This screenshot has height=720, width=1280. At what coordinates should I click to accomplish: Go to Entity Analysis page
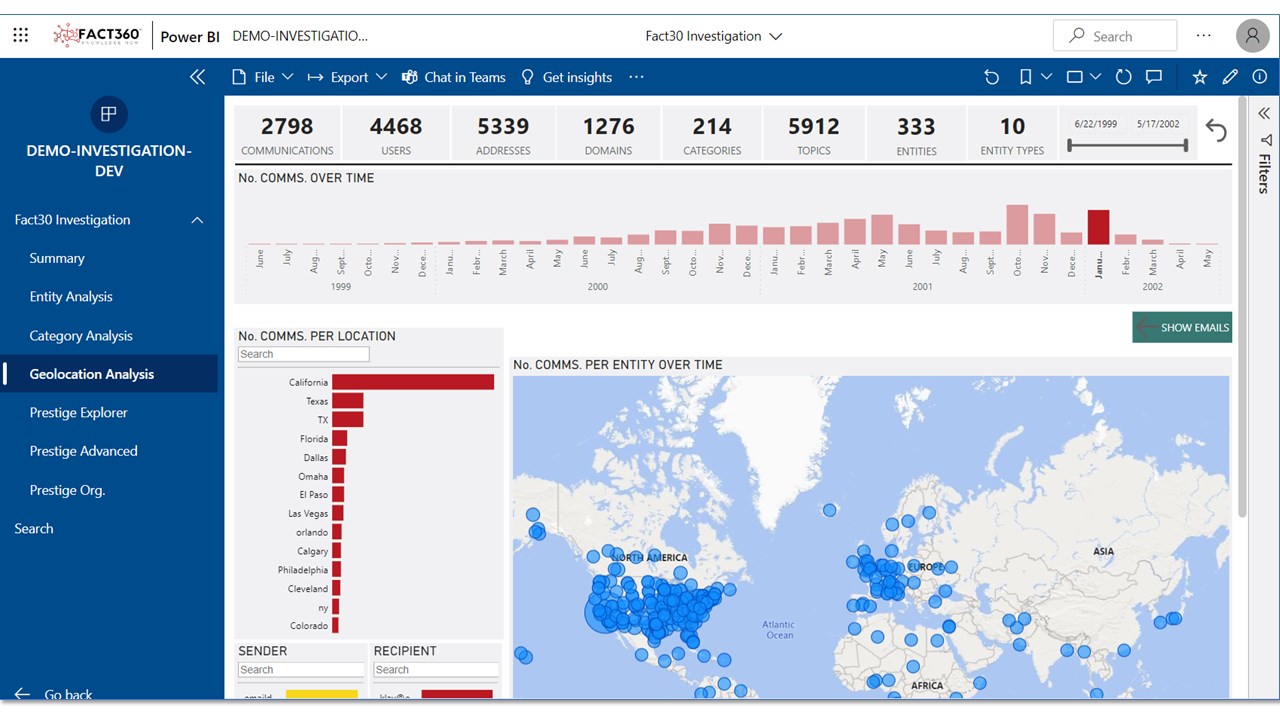pyautogui.click(x=71, y=297)
